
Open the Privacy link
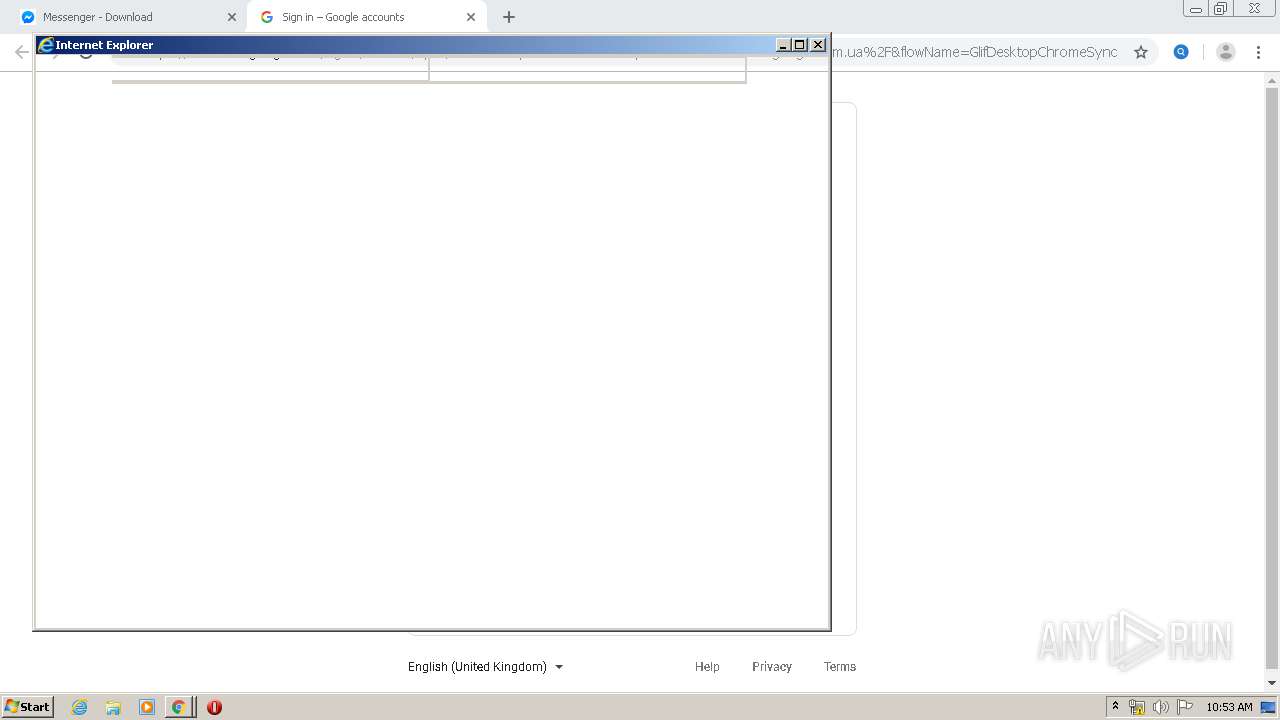pyautogui.click(x=772, y=667)
